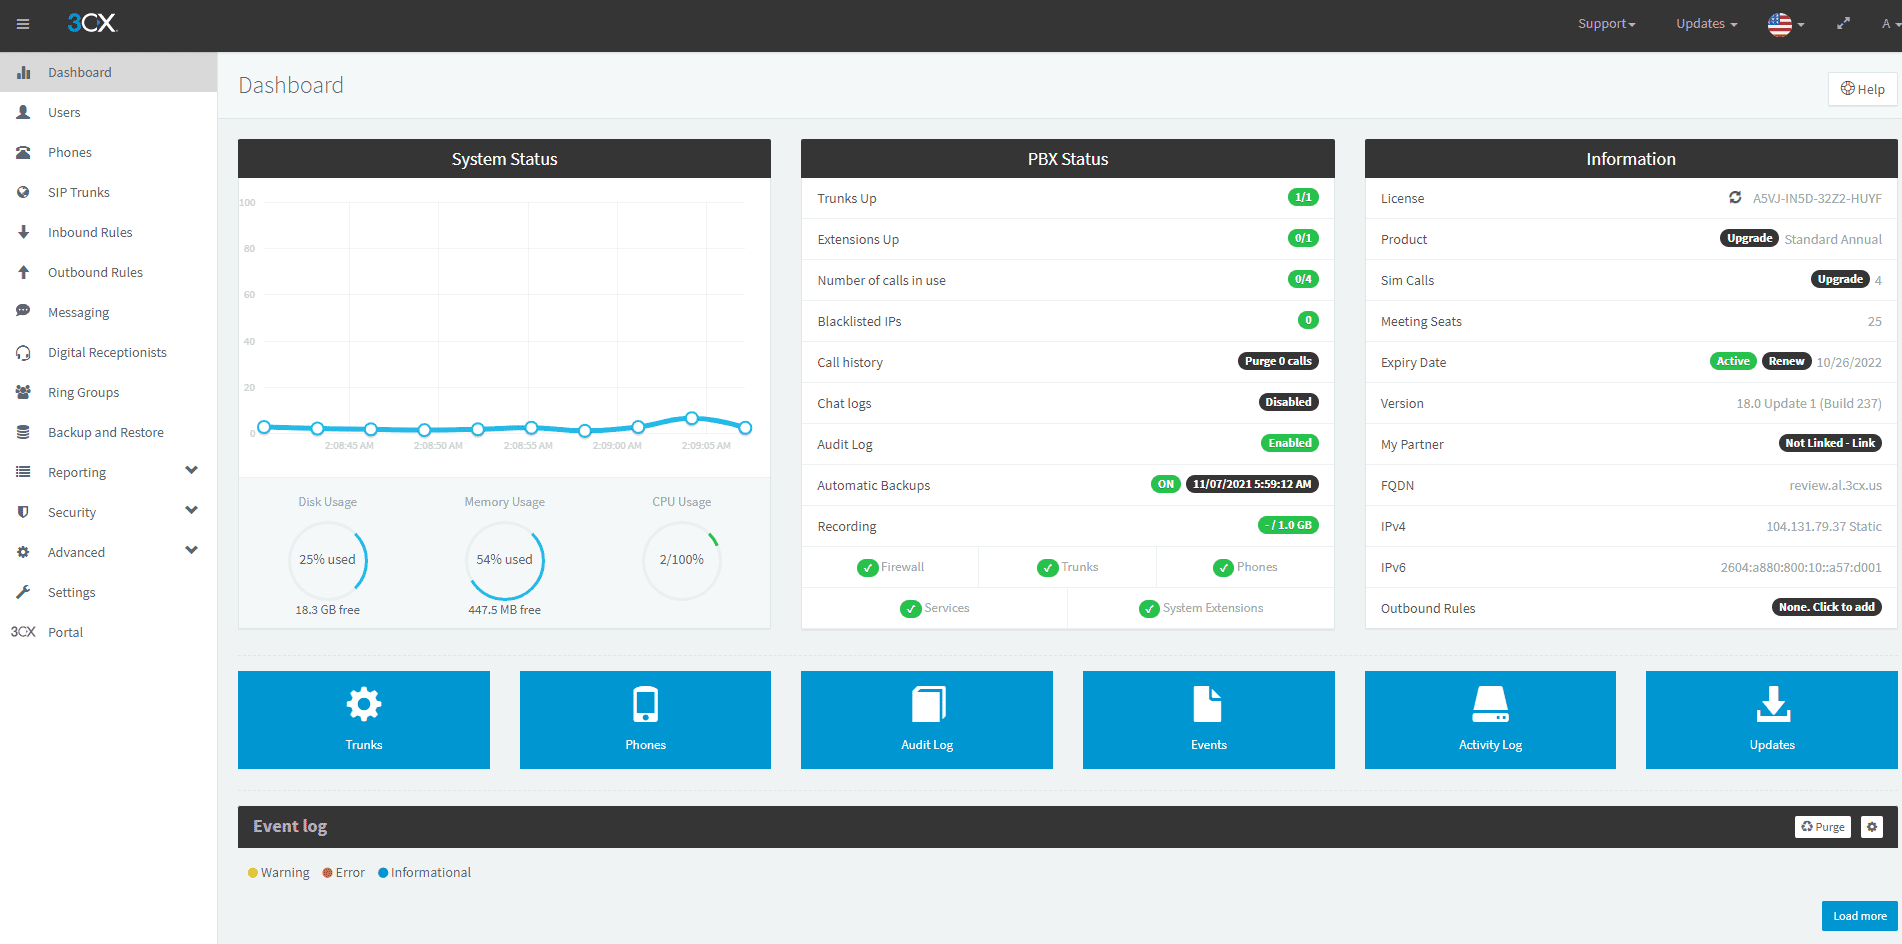Click the Ring Groups people icon
Viewport: 1902px width, 944px height.
pos(23,392)
